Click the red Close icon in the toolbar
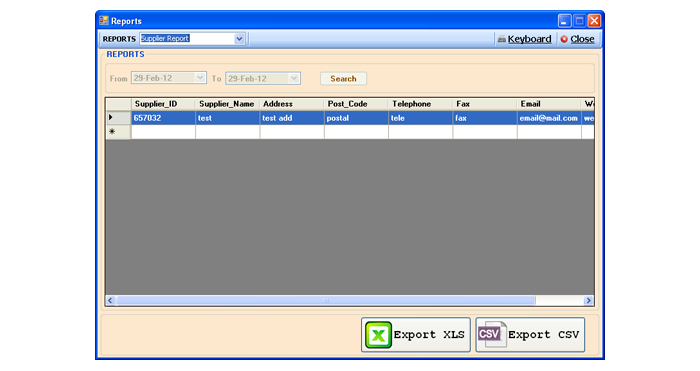Screen dimensions: 700x371 click(564, 39)
